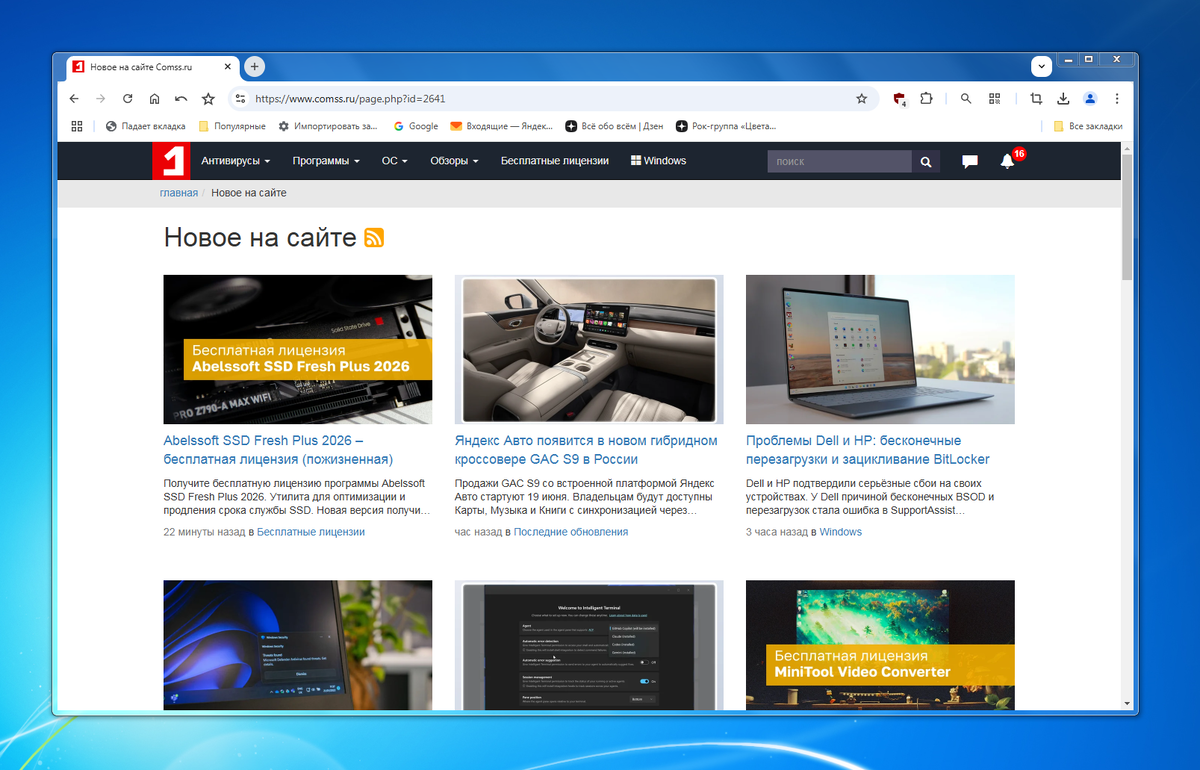Click the "3 часа назад" timestamp text
The image size is (1200, 770).
(x=775, y=532)
